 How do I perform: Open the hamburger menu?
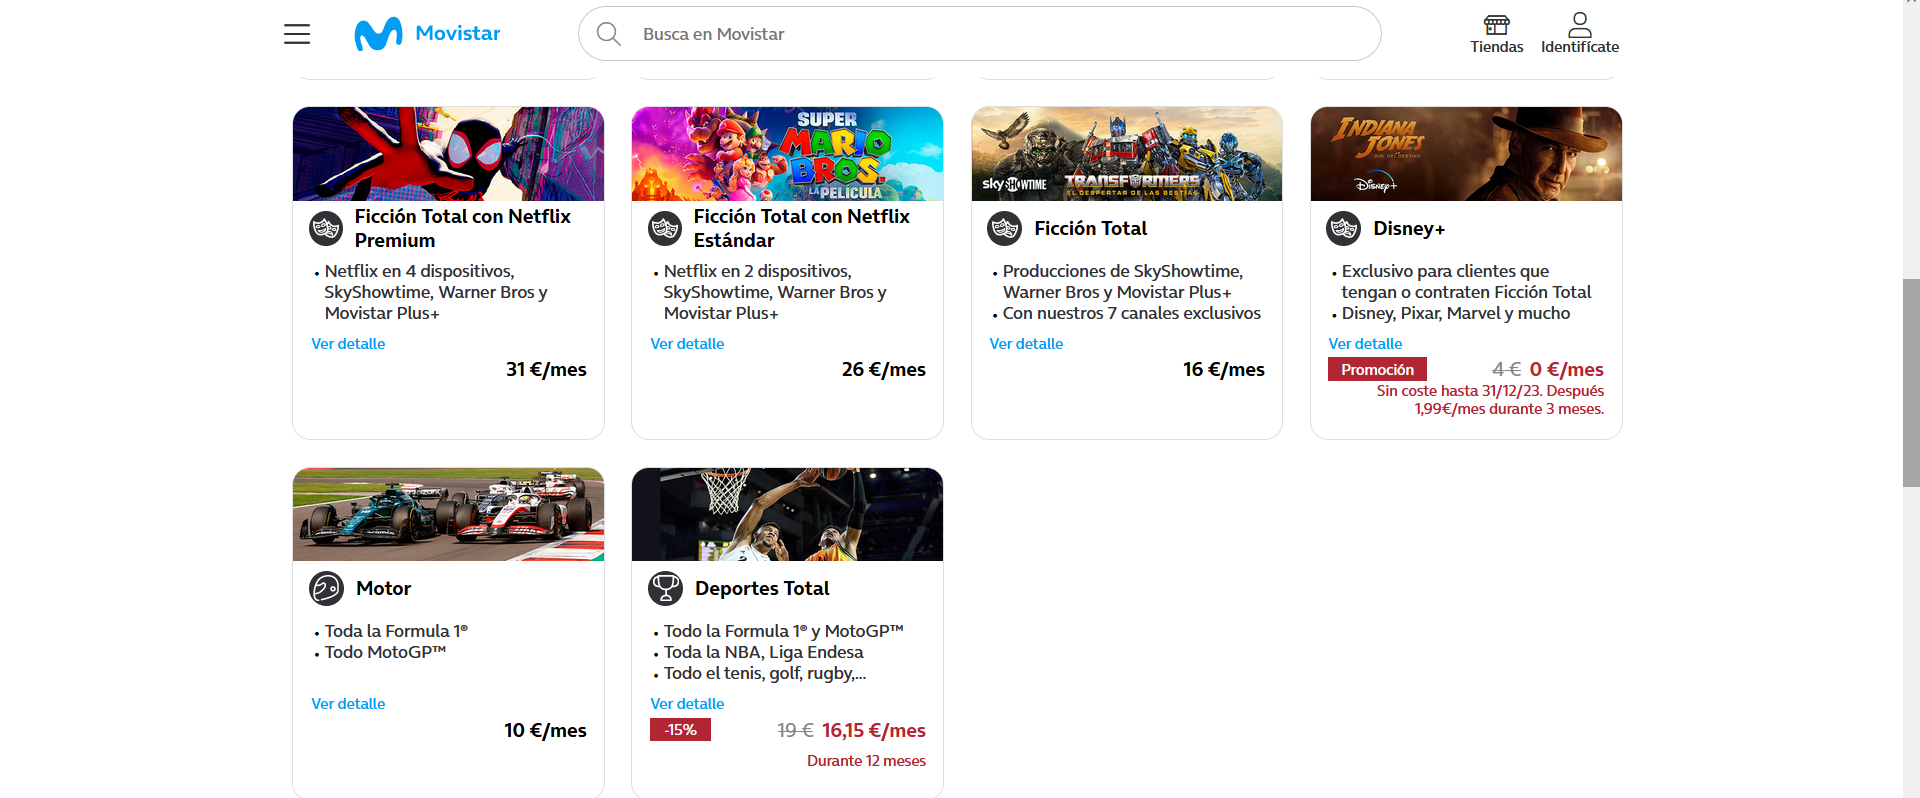coord(297,34)
